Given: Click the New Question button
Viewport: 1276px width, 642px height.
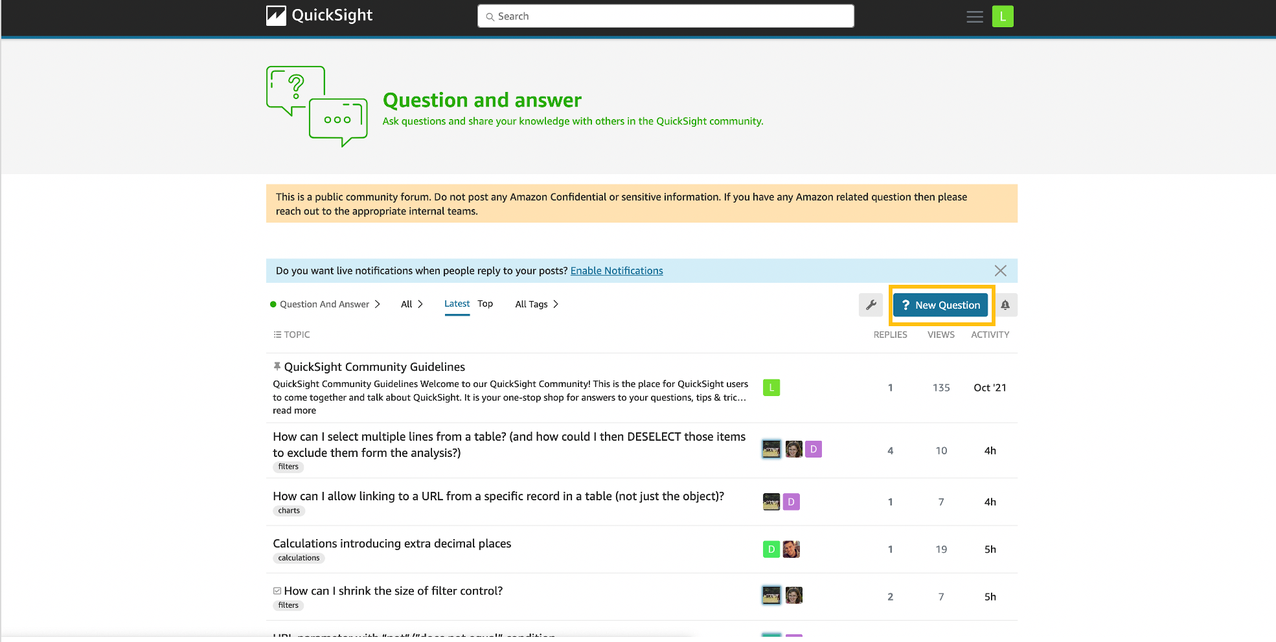Looking at the screenshot, I should point(940,305).
